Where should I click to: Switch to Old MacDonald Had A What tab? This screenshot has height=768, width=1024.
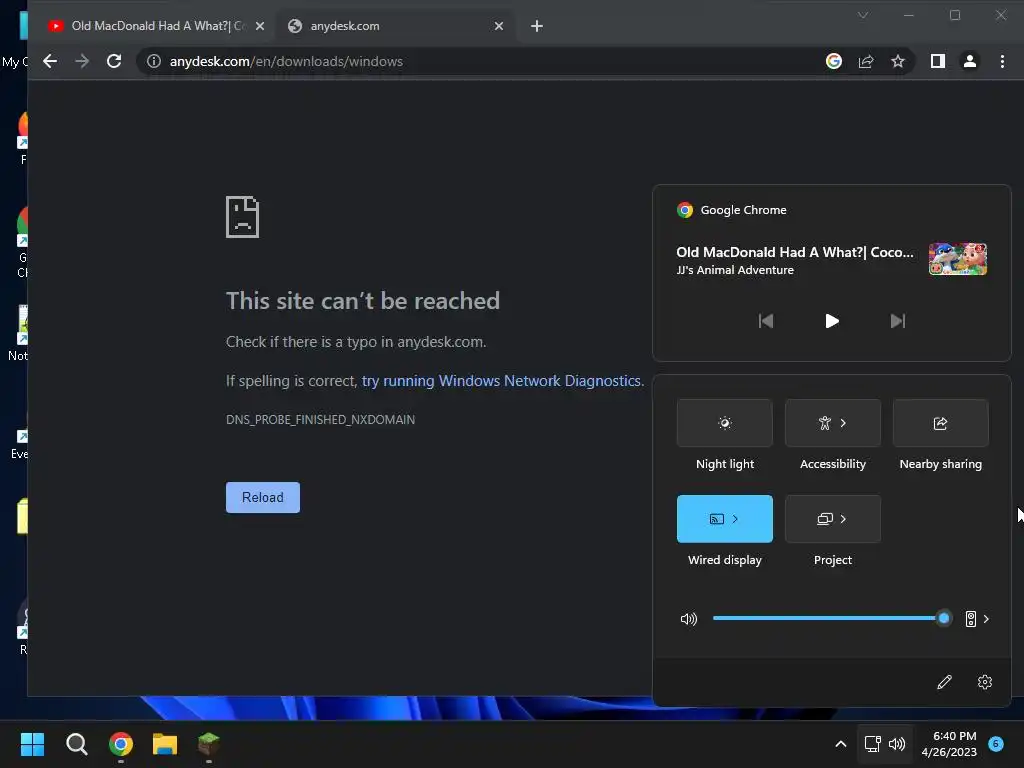pos(157,26)
